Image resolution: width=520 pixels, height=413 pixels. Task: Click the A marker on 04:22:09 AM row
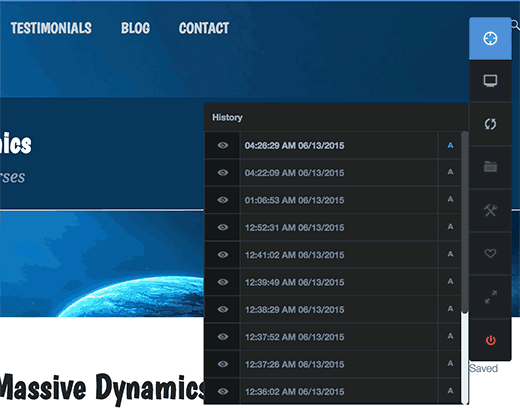point(450,172)
